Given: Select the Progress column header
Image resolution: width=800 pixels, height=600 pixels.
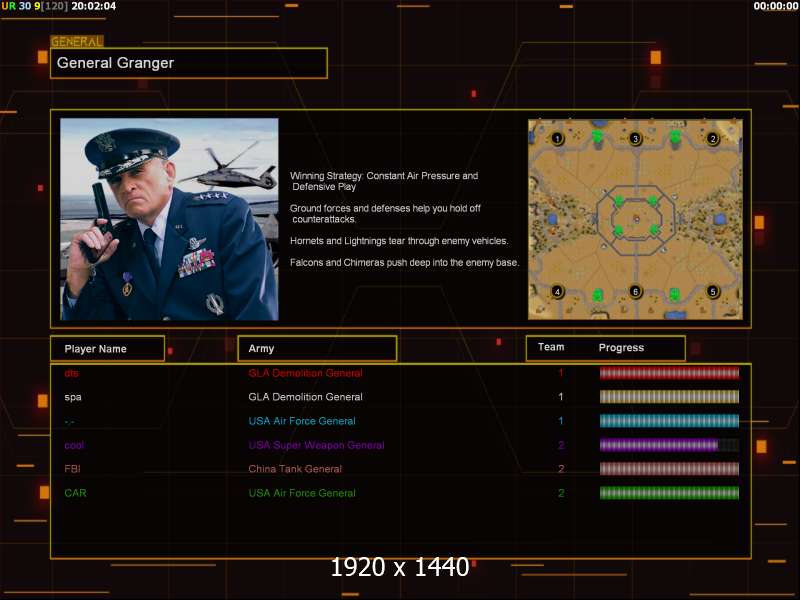Looking at the screenshot, I should 621,347.
